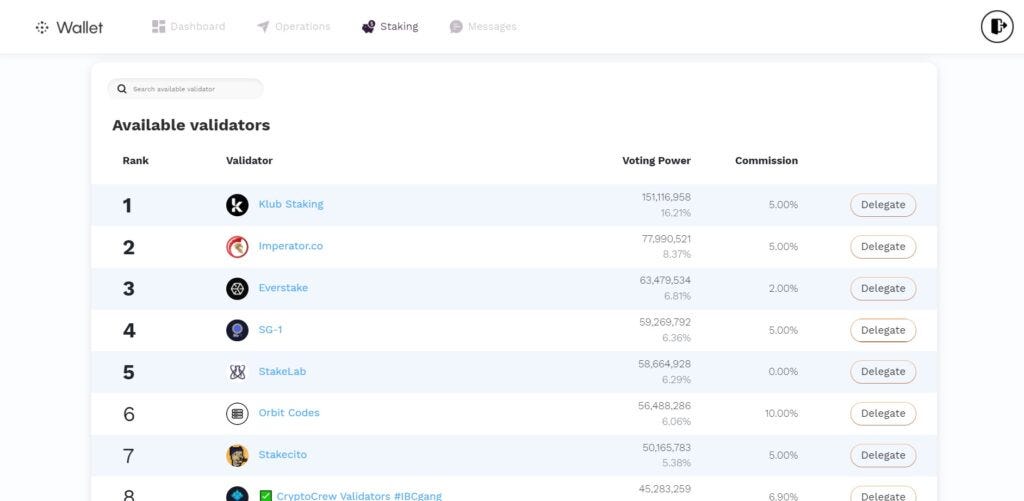Click the Everstake logo

[x=237, y=289]
